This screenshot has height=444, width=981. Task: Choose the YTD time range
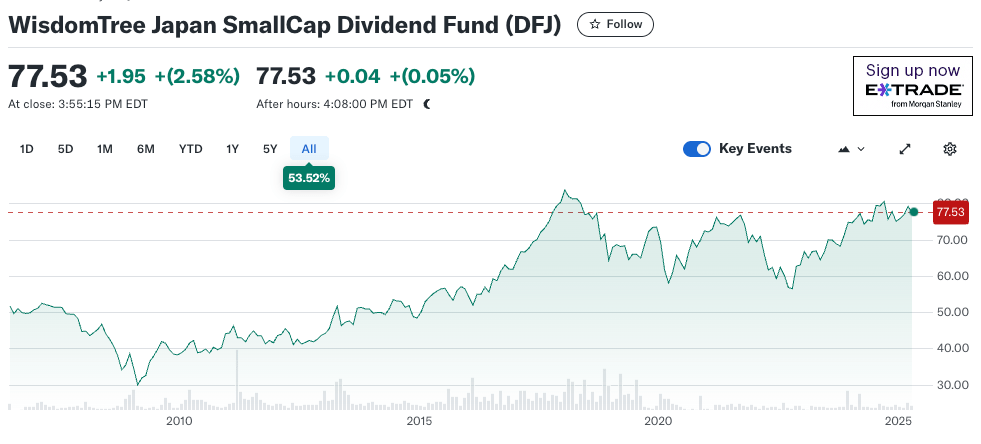tap(190, 149)
